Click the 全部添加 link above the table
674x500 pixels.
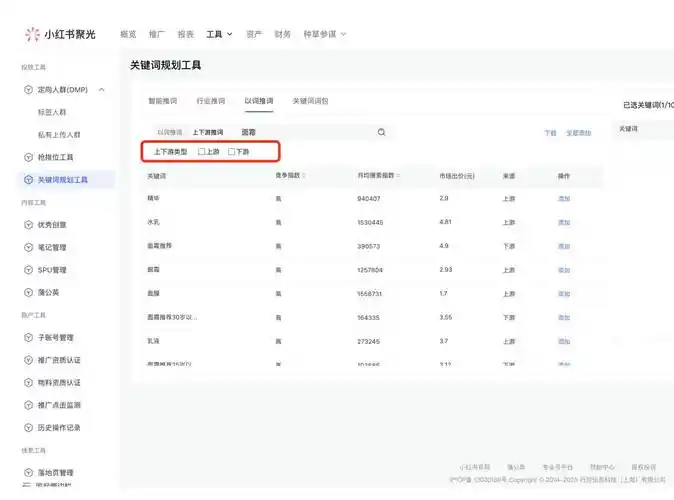pyautogui.click(x=579, y=133)
